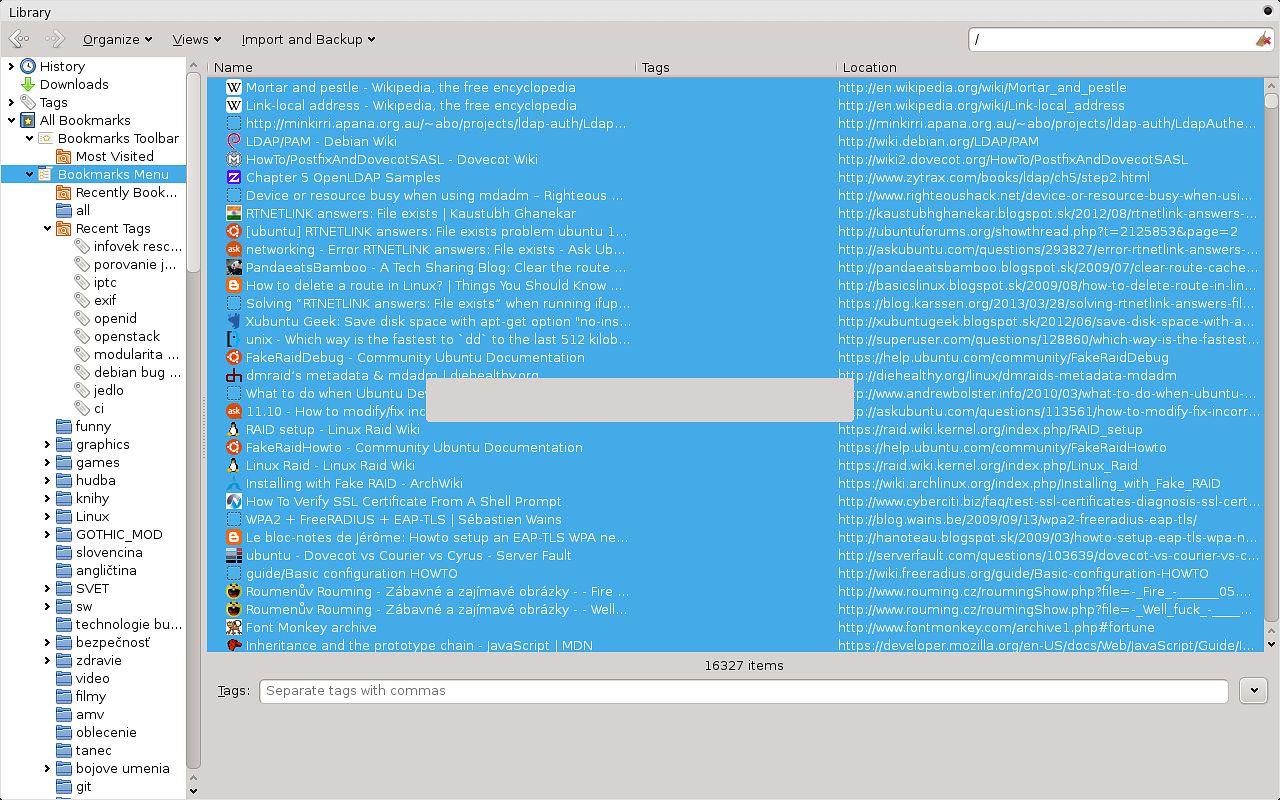Open the Organize dropdown menu

point(117,39)
